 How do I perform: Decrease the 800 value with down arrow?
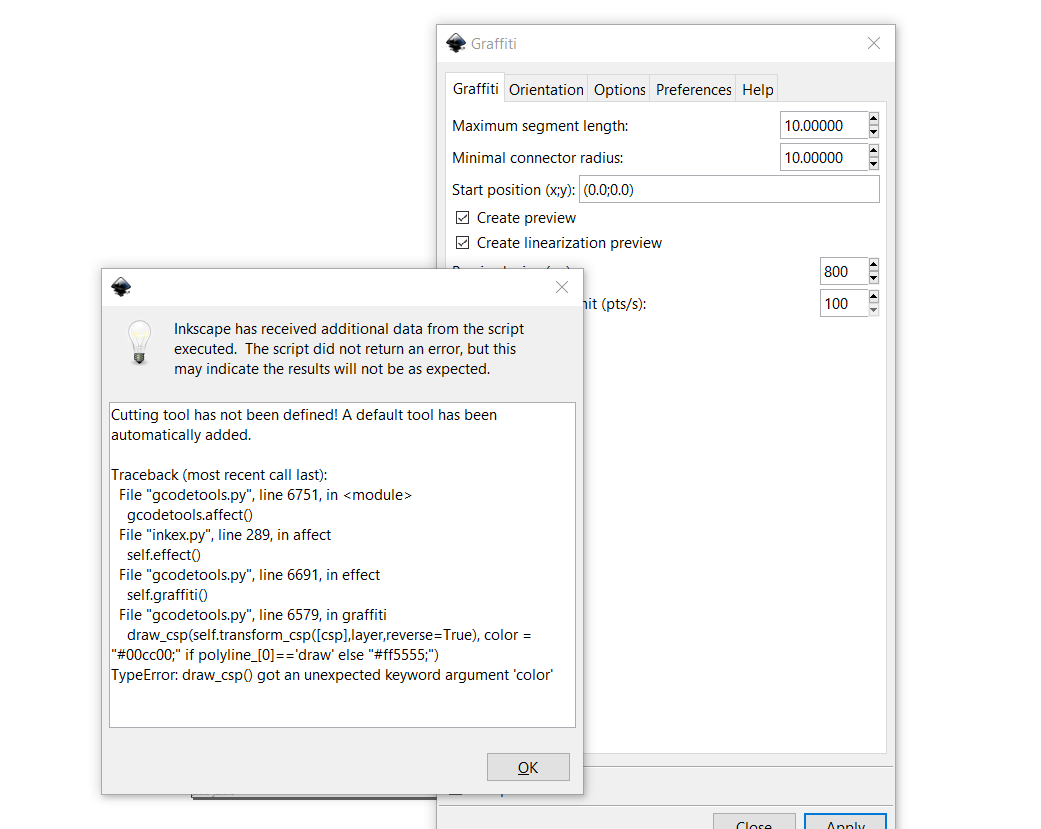point(874,278)
